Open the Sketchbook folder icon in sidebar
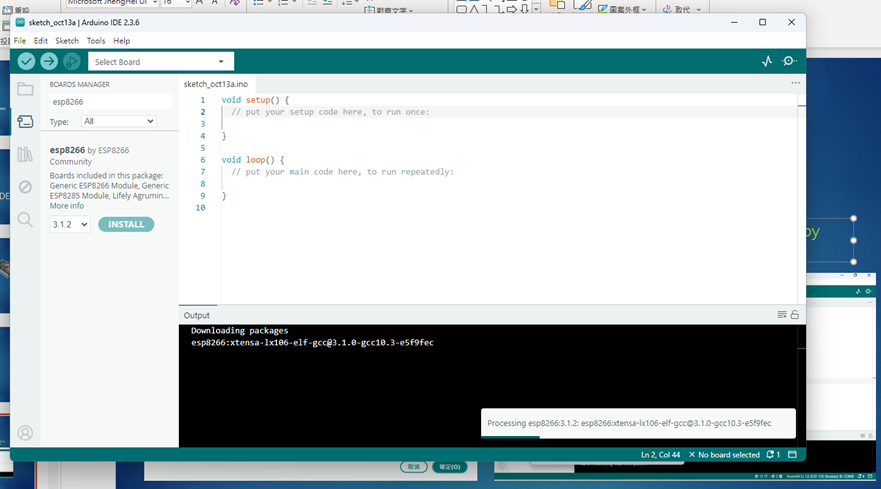Viewport: 881px width, 489px height. point(25,90)
